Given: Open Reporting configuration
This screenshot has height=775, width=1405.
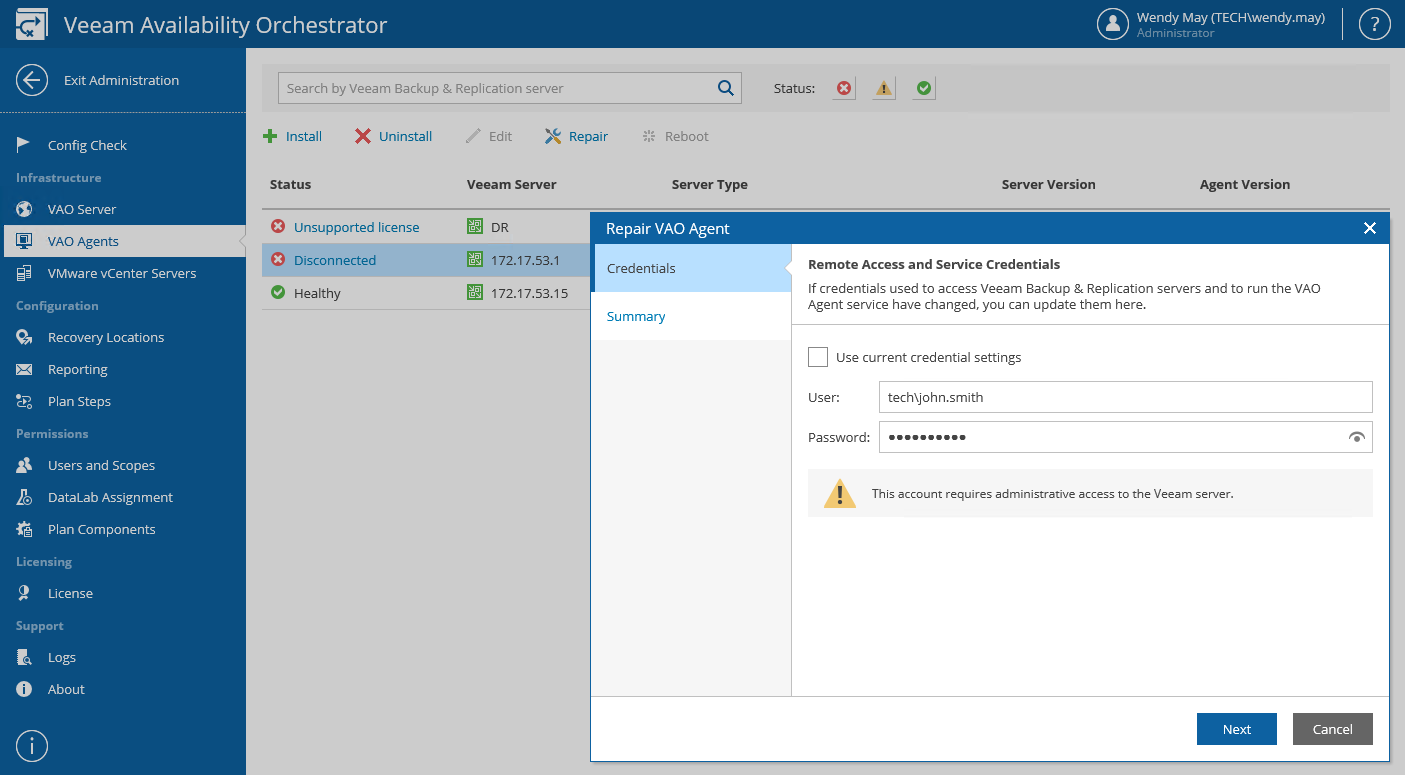Looking at the screenshot, I should (77, 369).
